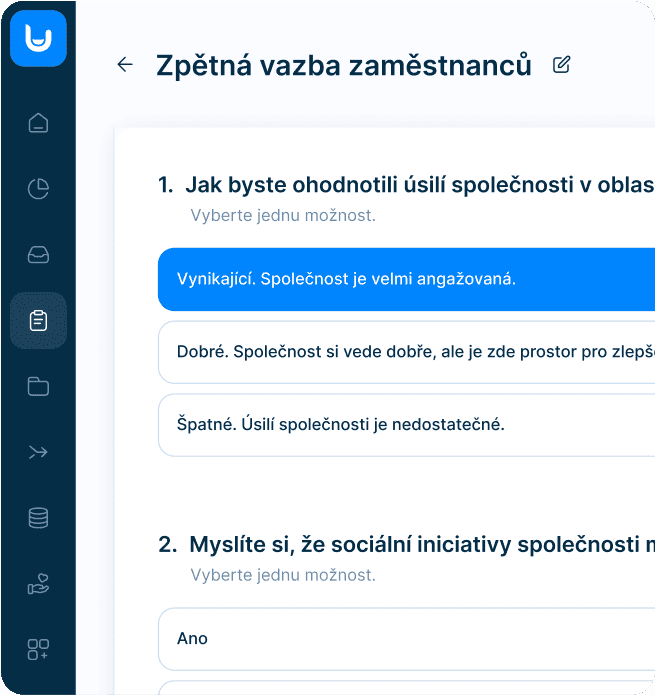655x695 pixels.
Task: Open the folder icon in sidebar
Action: tap(38, 386)
